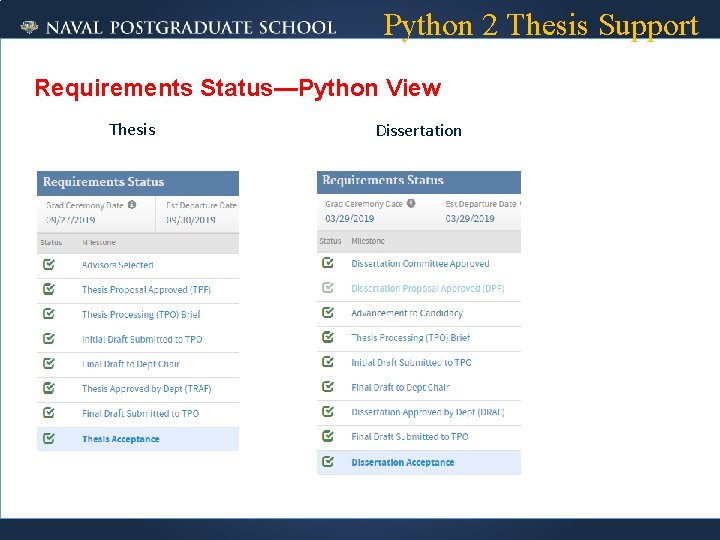720x540 pixels.
Task: Select the highlighted Dissertation Acceptance milestone
Action: tap(403, 462)
